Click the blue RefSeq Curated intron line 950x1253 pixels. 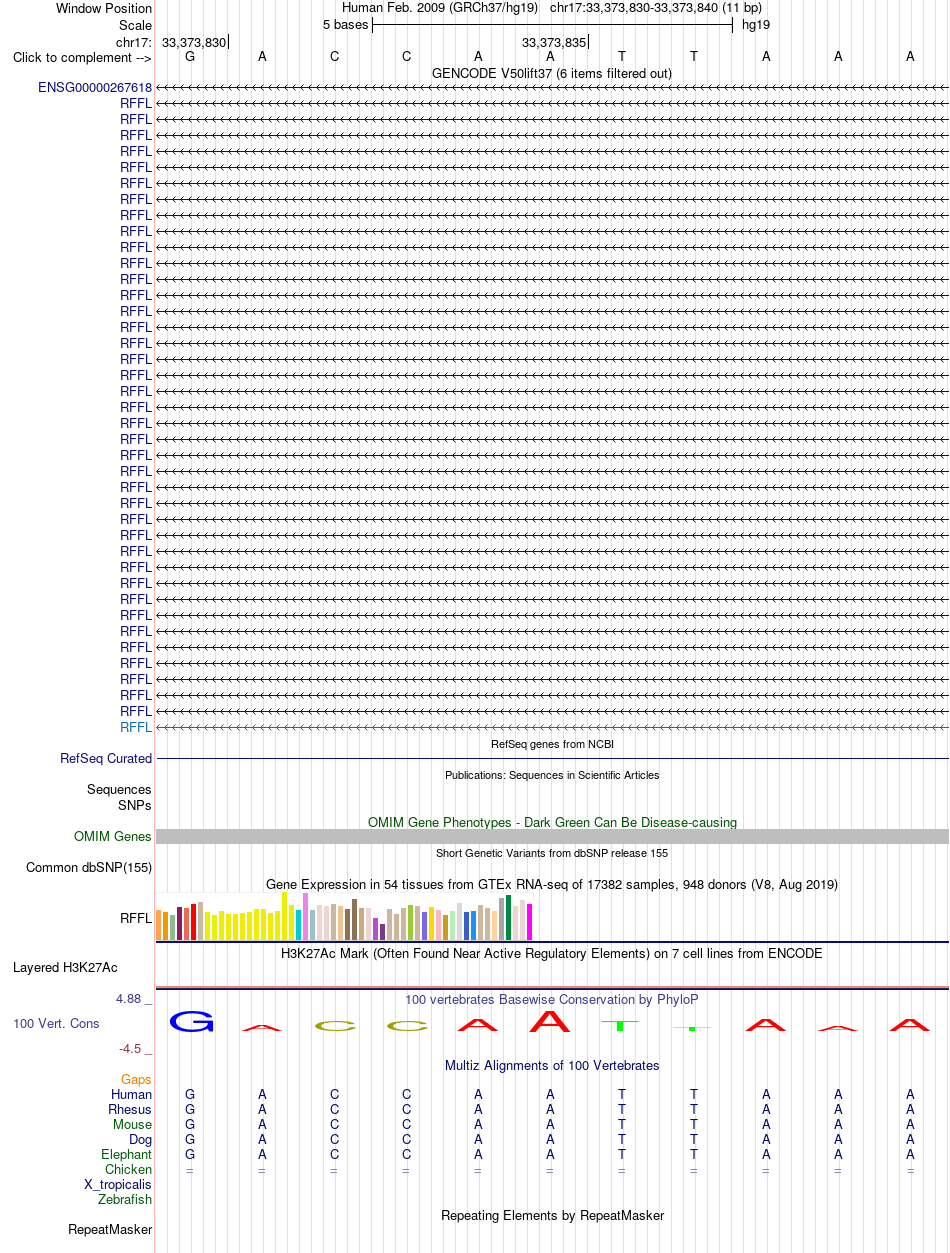coord(552,759)
